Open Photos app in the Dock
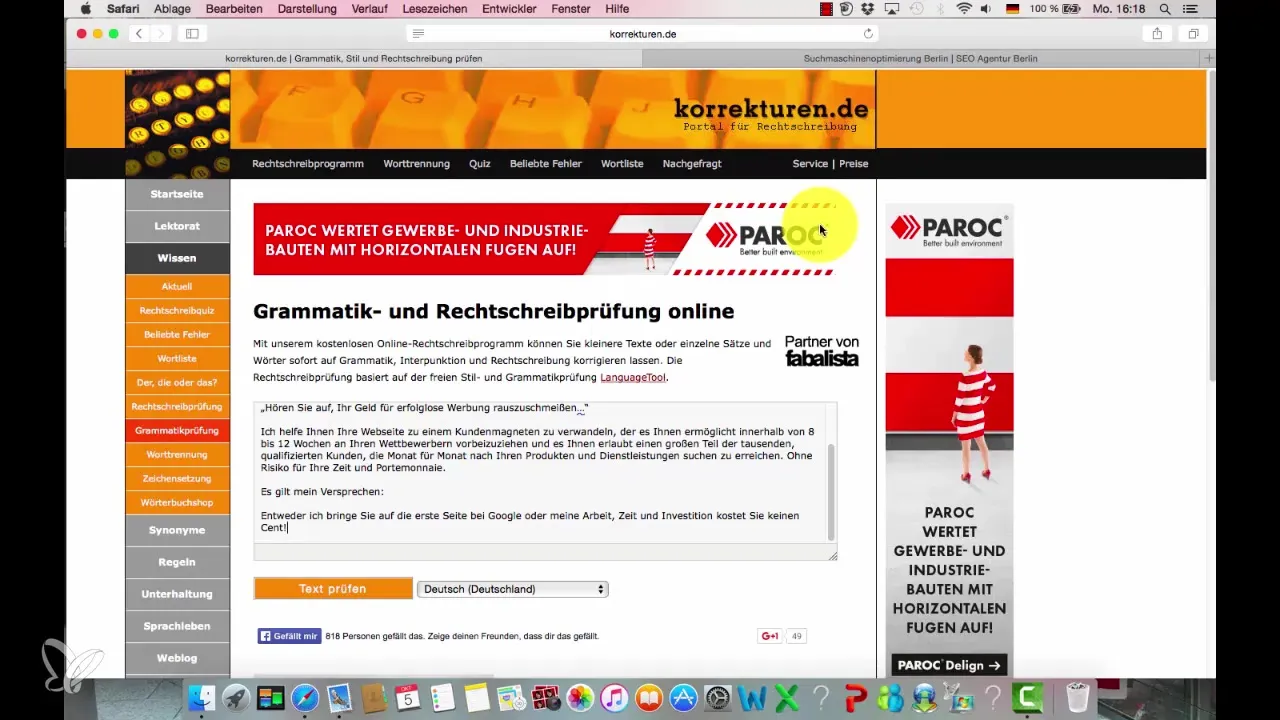The height and width of the screenshot is (720, 1280). coord(580,697)
